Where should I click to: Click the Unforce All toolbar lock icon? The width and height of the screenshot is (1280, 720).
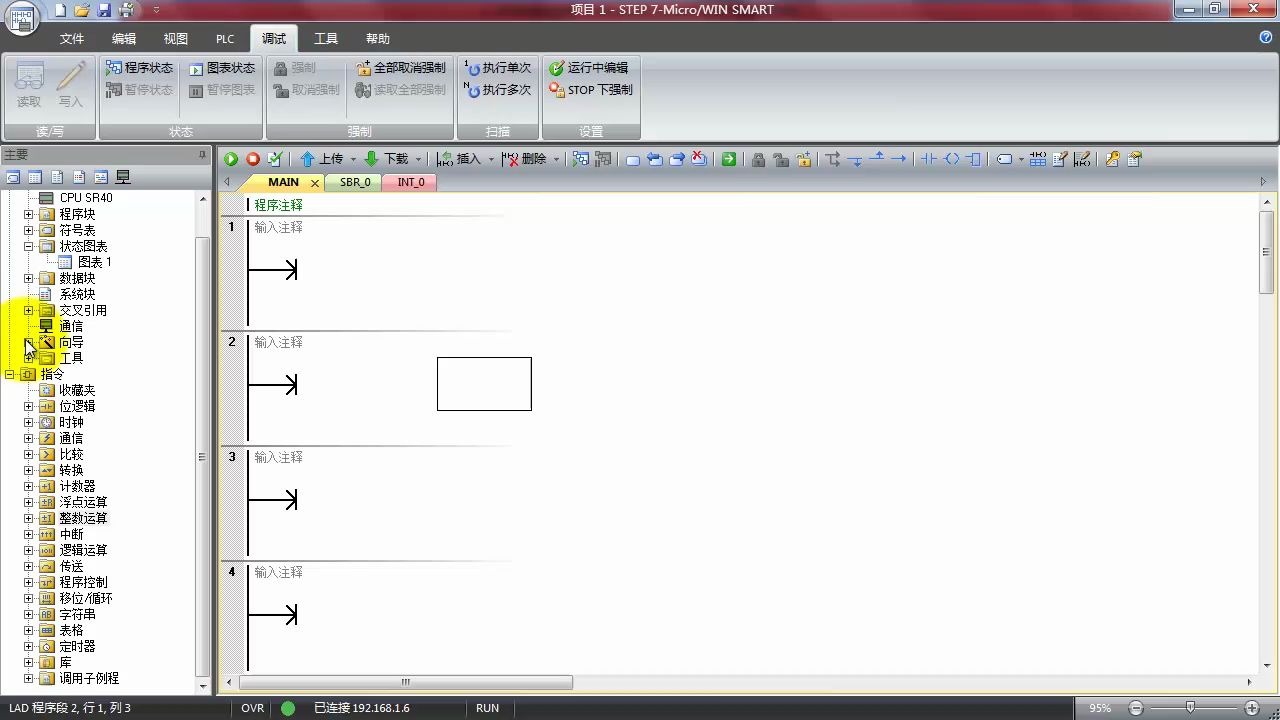(803, 159)
